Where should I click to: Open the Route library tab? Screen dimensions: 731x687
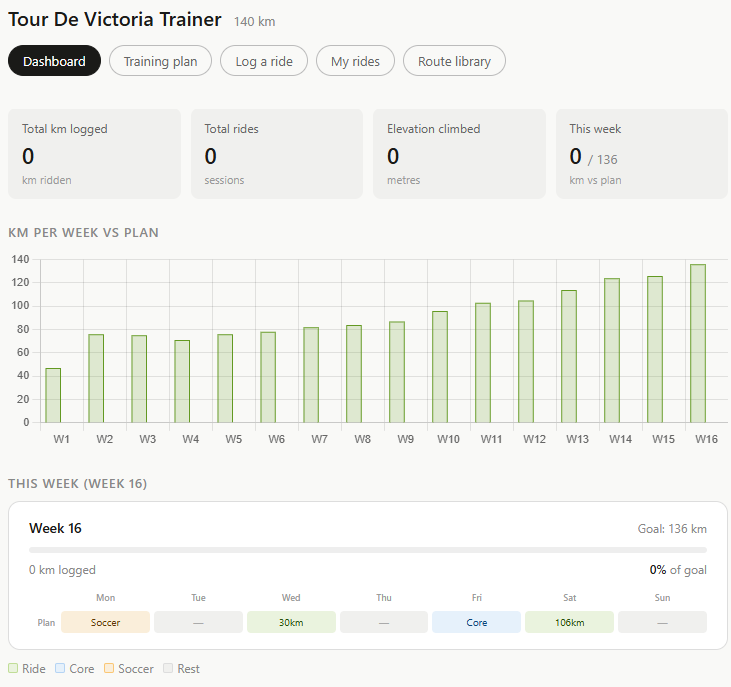[x=454, y=61]
